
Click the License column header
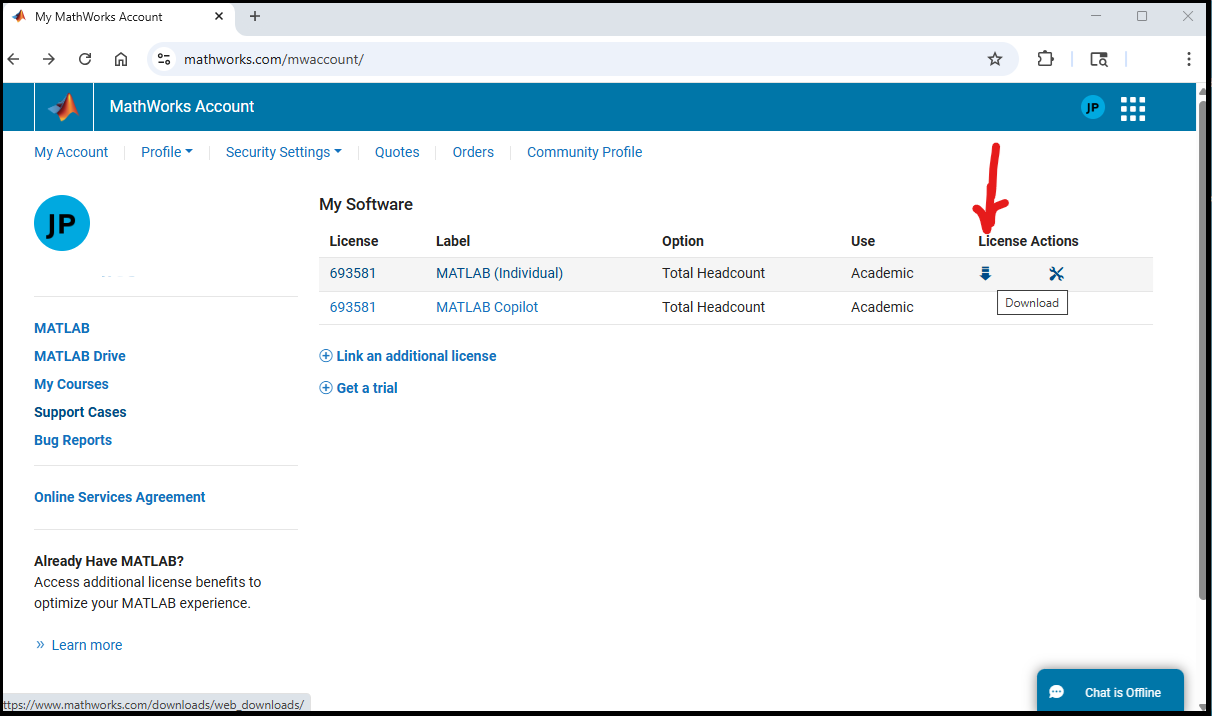tap(354, 241)
